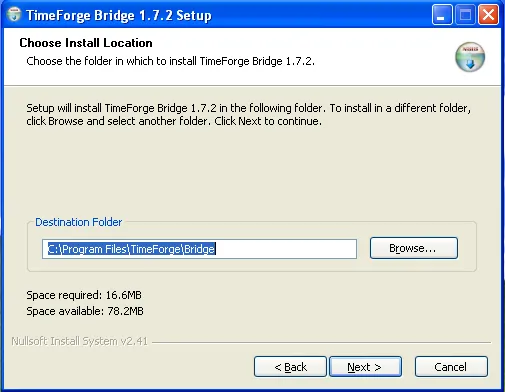
Task: Proceed with the Next > button
Action: [x=365, y=367]
